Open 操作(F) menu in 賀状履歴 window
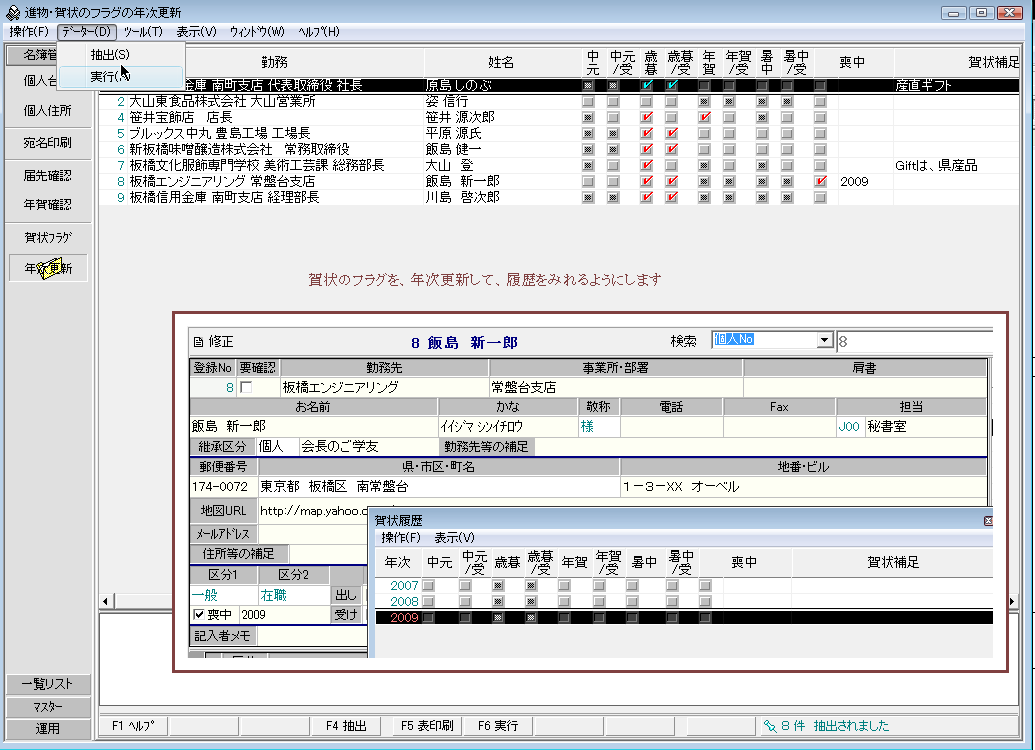This screenshot has height=750, width=1035. (401, 537)
